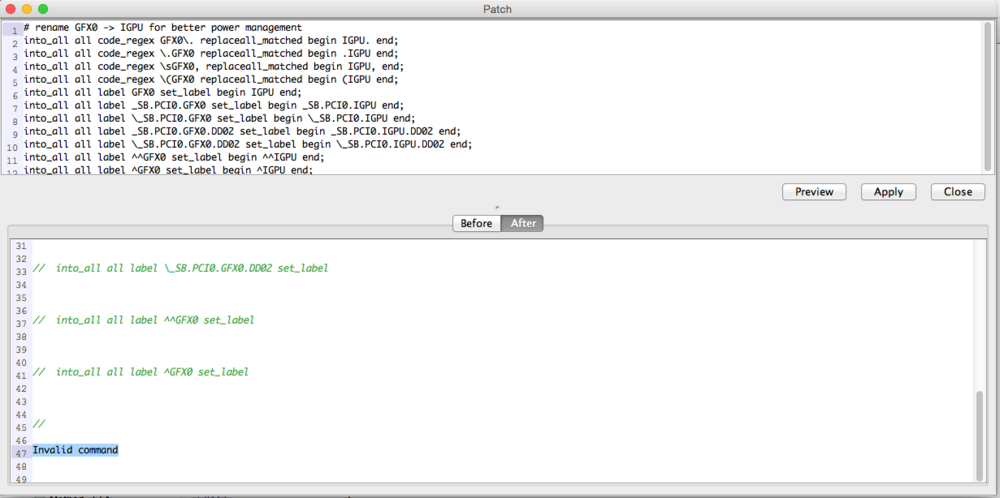Viewport: 1000px width, 498px height.
Task: Click the red close window button
Action: tap(11, 9)
